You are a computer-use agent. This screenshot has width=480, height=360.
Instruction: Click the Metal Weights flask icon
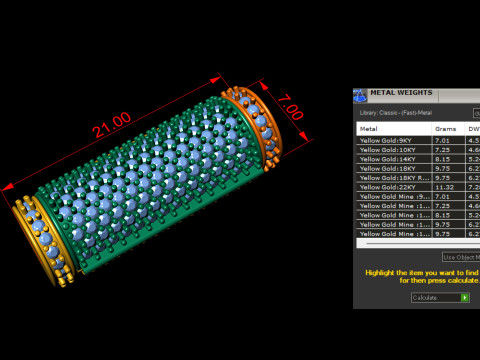[x=360, y=95]
